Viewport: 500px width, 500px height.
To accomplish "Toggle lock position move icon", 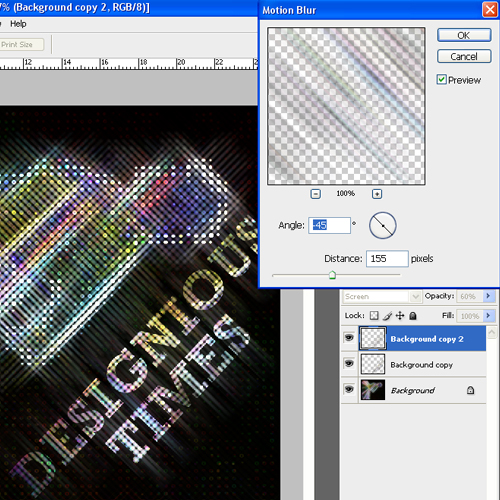I will [400, 315].
